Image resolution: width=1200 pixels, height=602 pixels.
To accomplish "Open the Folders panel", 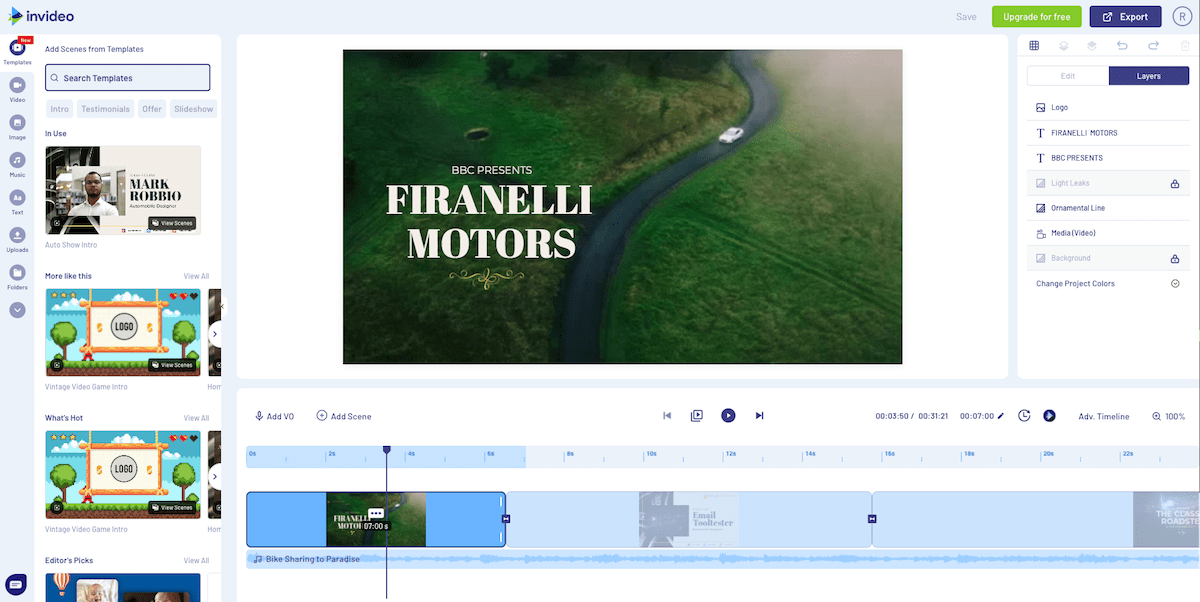I will click(17, 276).
